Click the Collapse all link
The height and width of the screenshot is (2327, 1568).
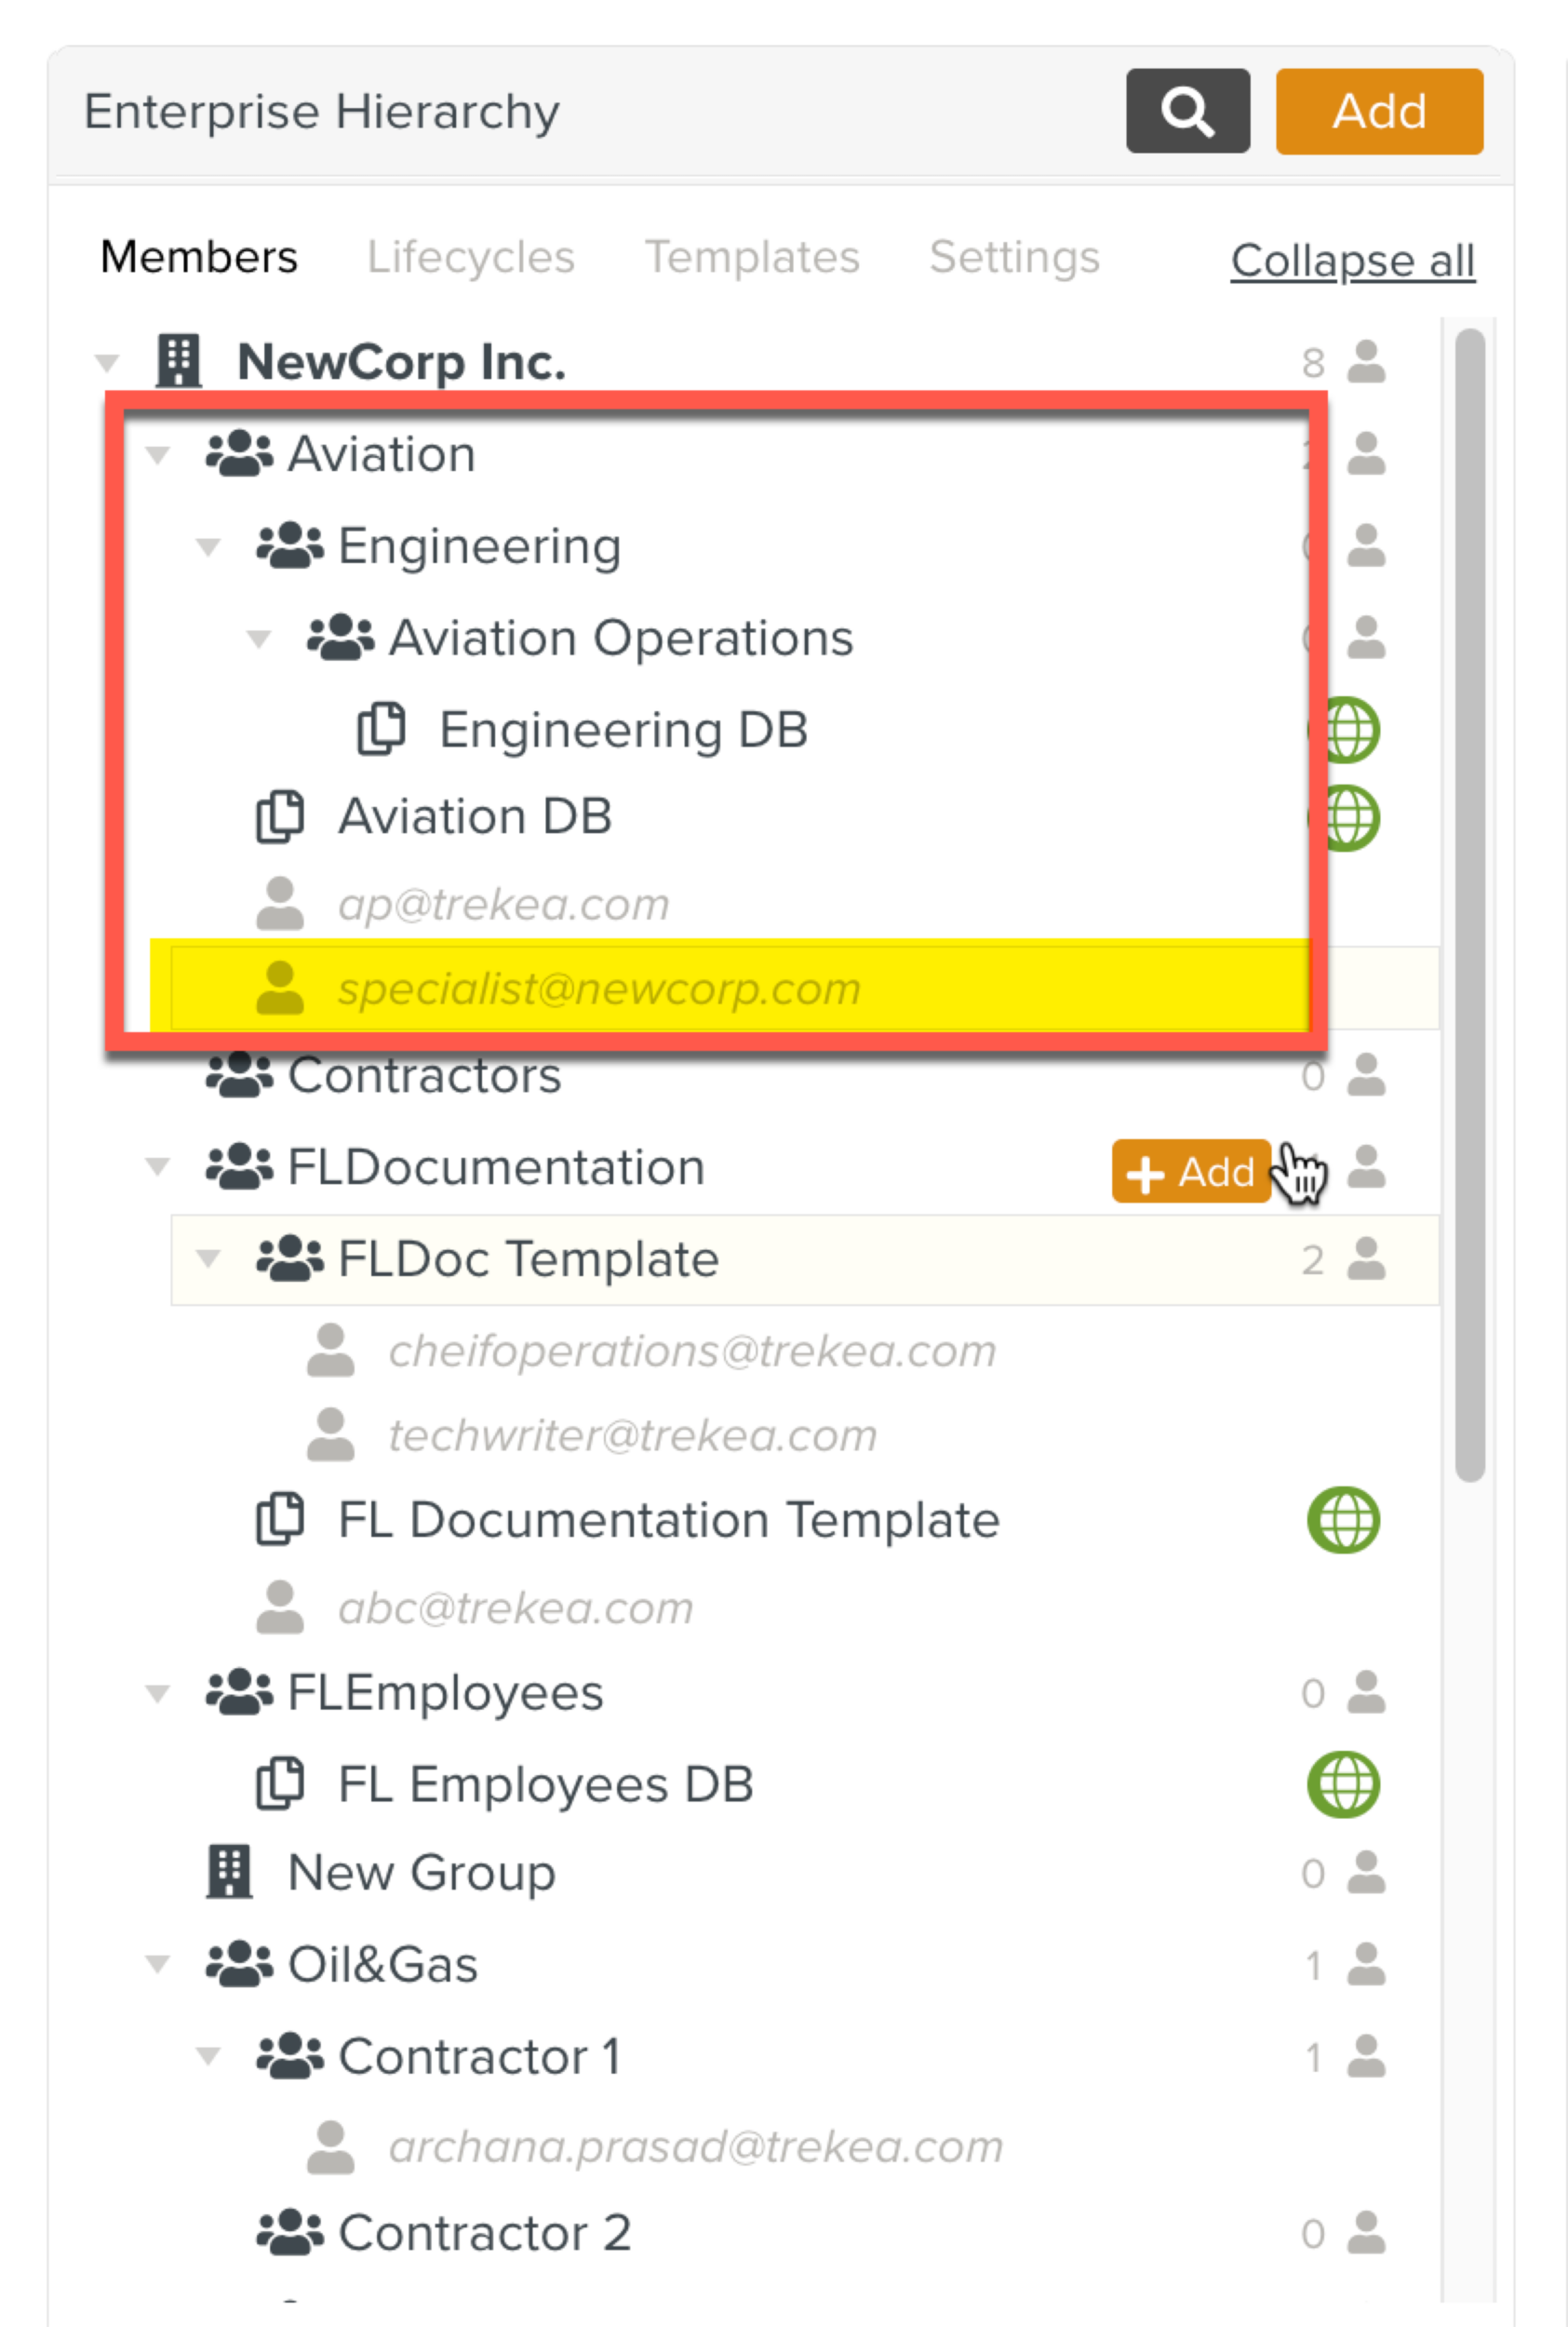1352,261
